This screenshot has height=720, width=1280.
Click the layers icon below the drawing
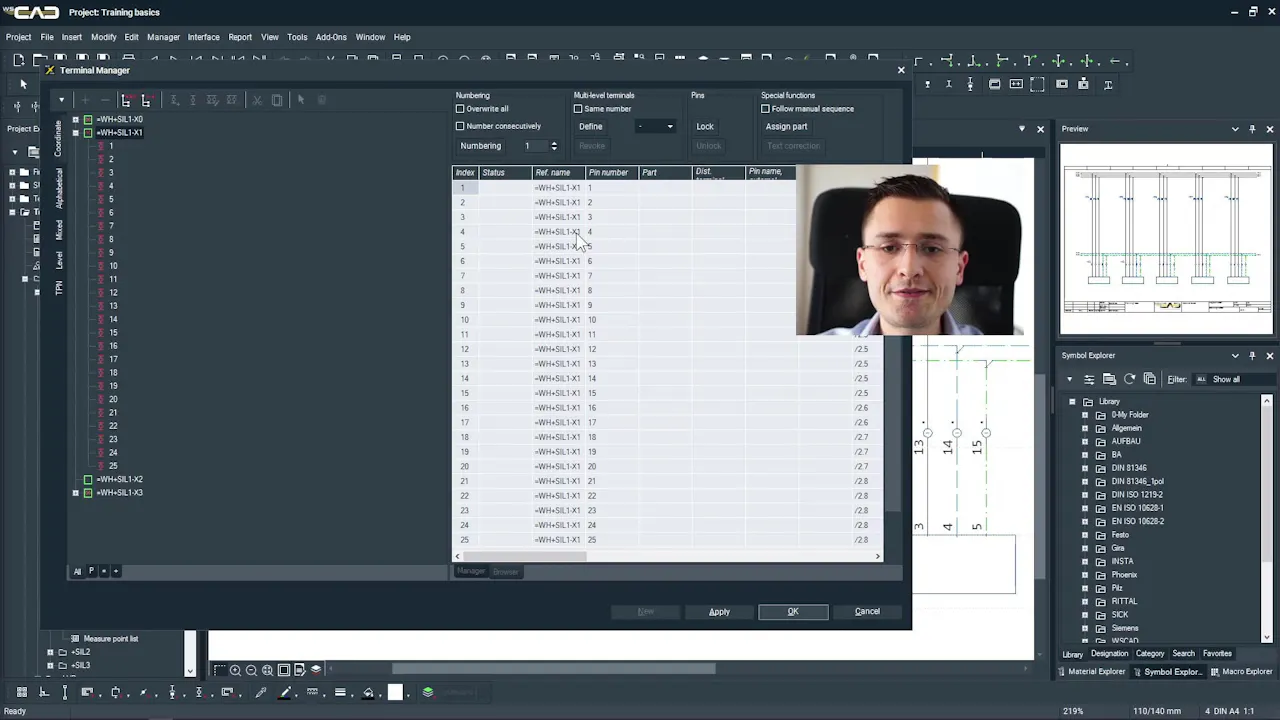316,670
